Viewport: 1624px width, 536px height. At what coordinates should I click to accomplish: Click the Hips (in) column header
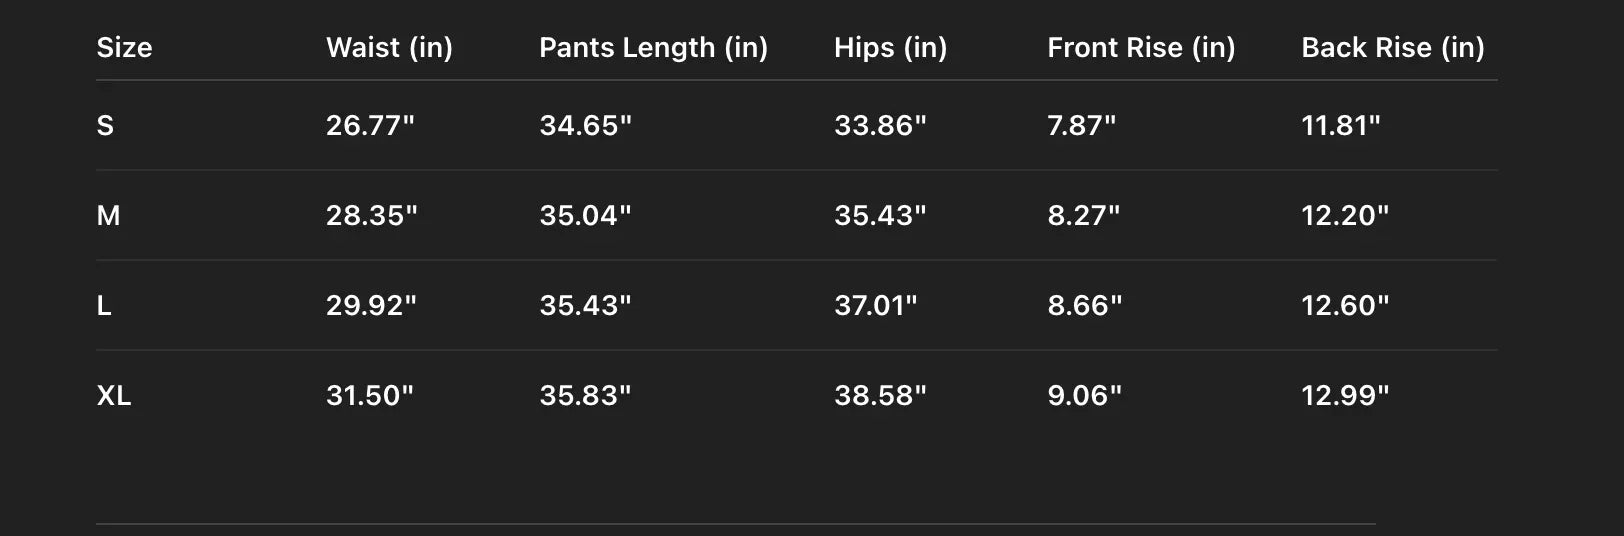(890, 48)
